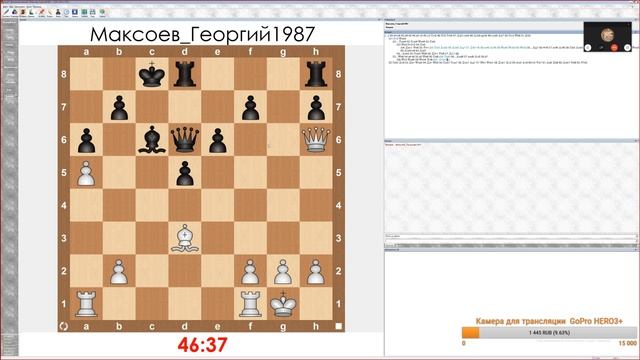This screenshot has height=360, width=640.
Task: Click the green grid icon in the toolbar
Action: (84, 12)
